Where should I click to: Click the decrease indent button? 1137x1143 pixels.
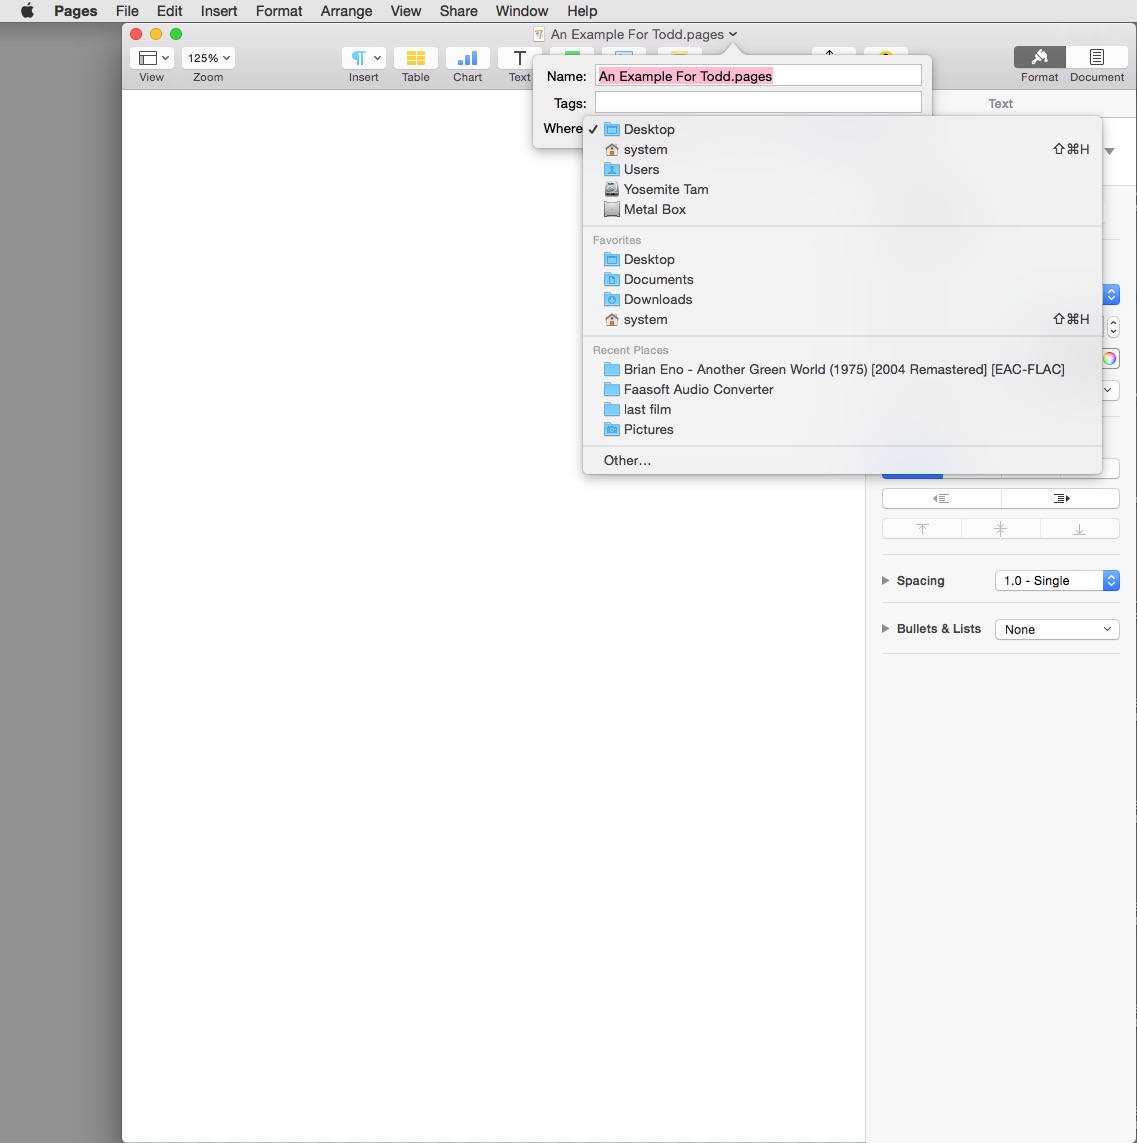coord(941,499)
